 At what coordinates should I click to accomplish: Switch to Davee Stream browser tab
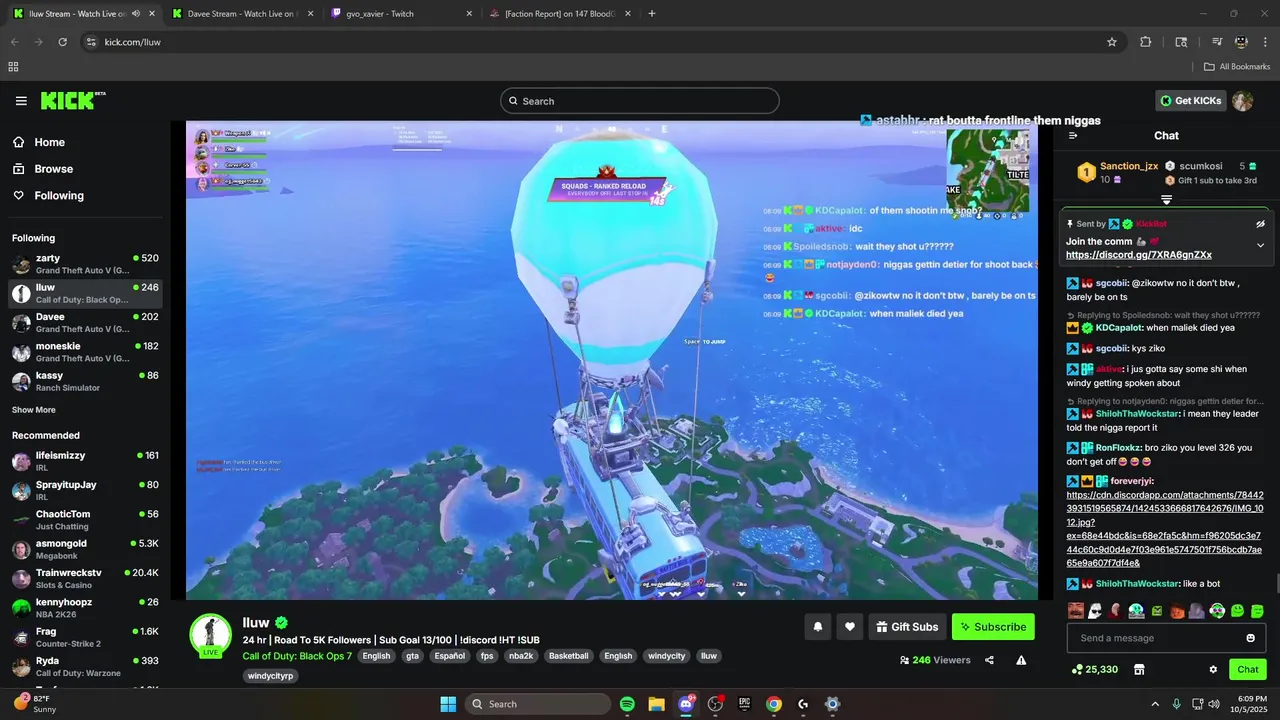click(x=243, y=14)
